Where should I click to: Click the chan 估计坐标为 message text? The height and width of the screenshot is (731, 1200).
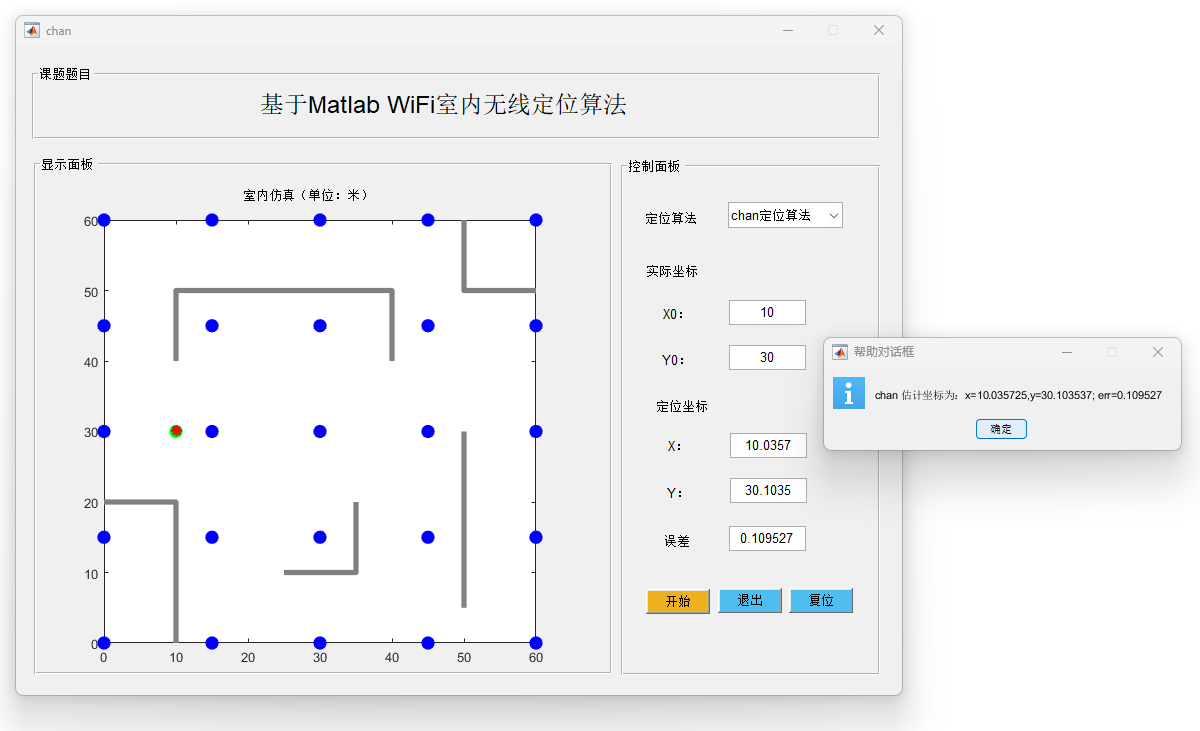coord(1018,396)
